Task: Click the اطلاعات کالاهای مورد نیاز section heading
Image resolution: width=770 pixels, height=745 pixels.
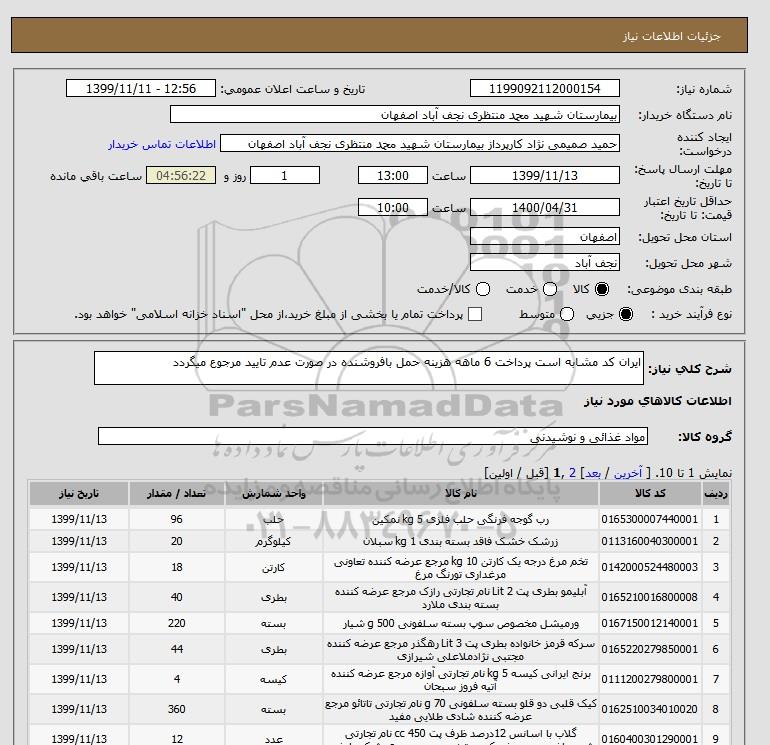Action: pos(658,401)
